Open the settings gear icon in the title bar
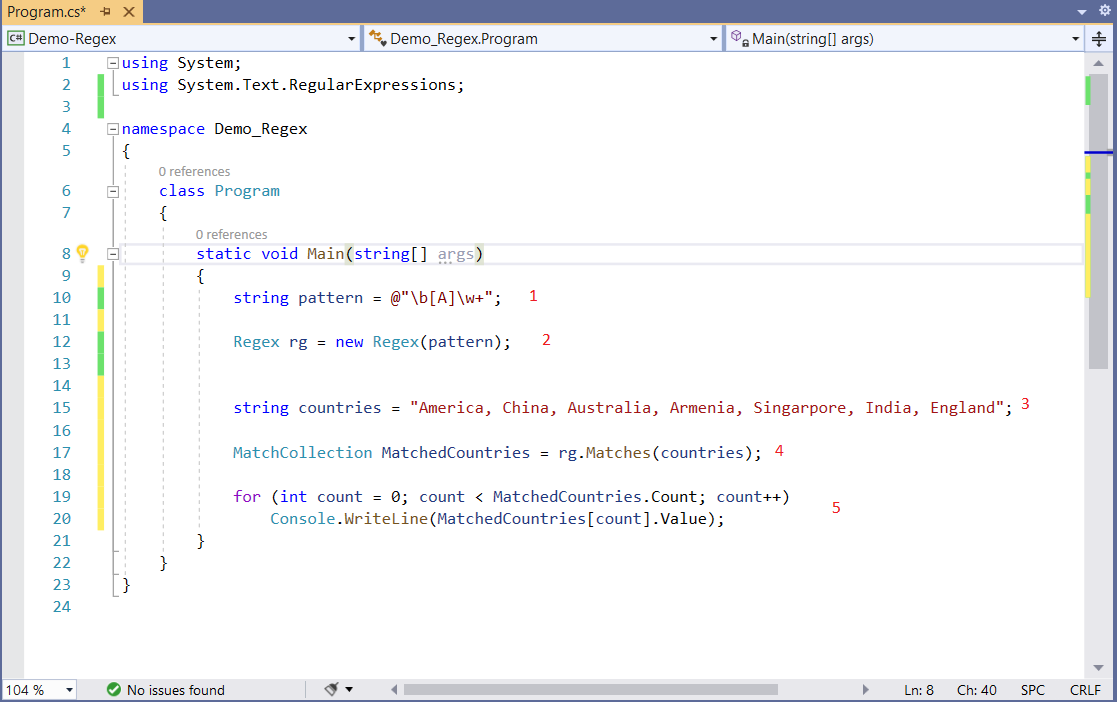The image size is (1117, 702). (x=1104, y=8)
